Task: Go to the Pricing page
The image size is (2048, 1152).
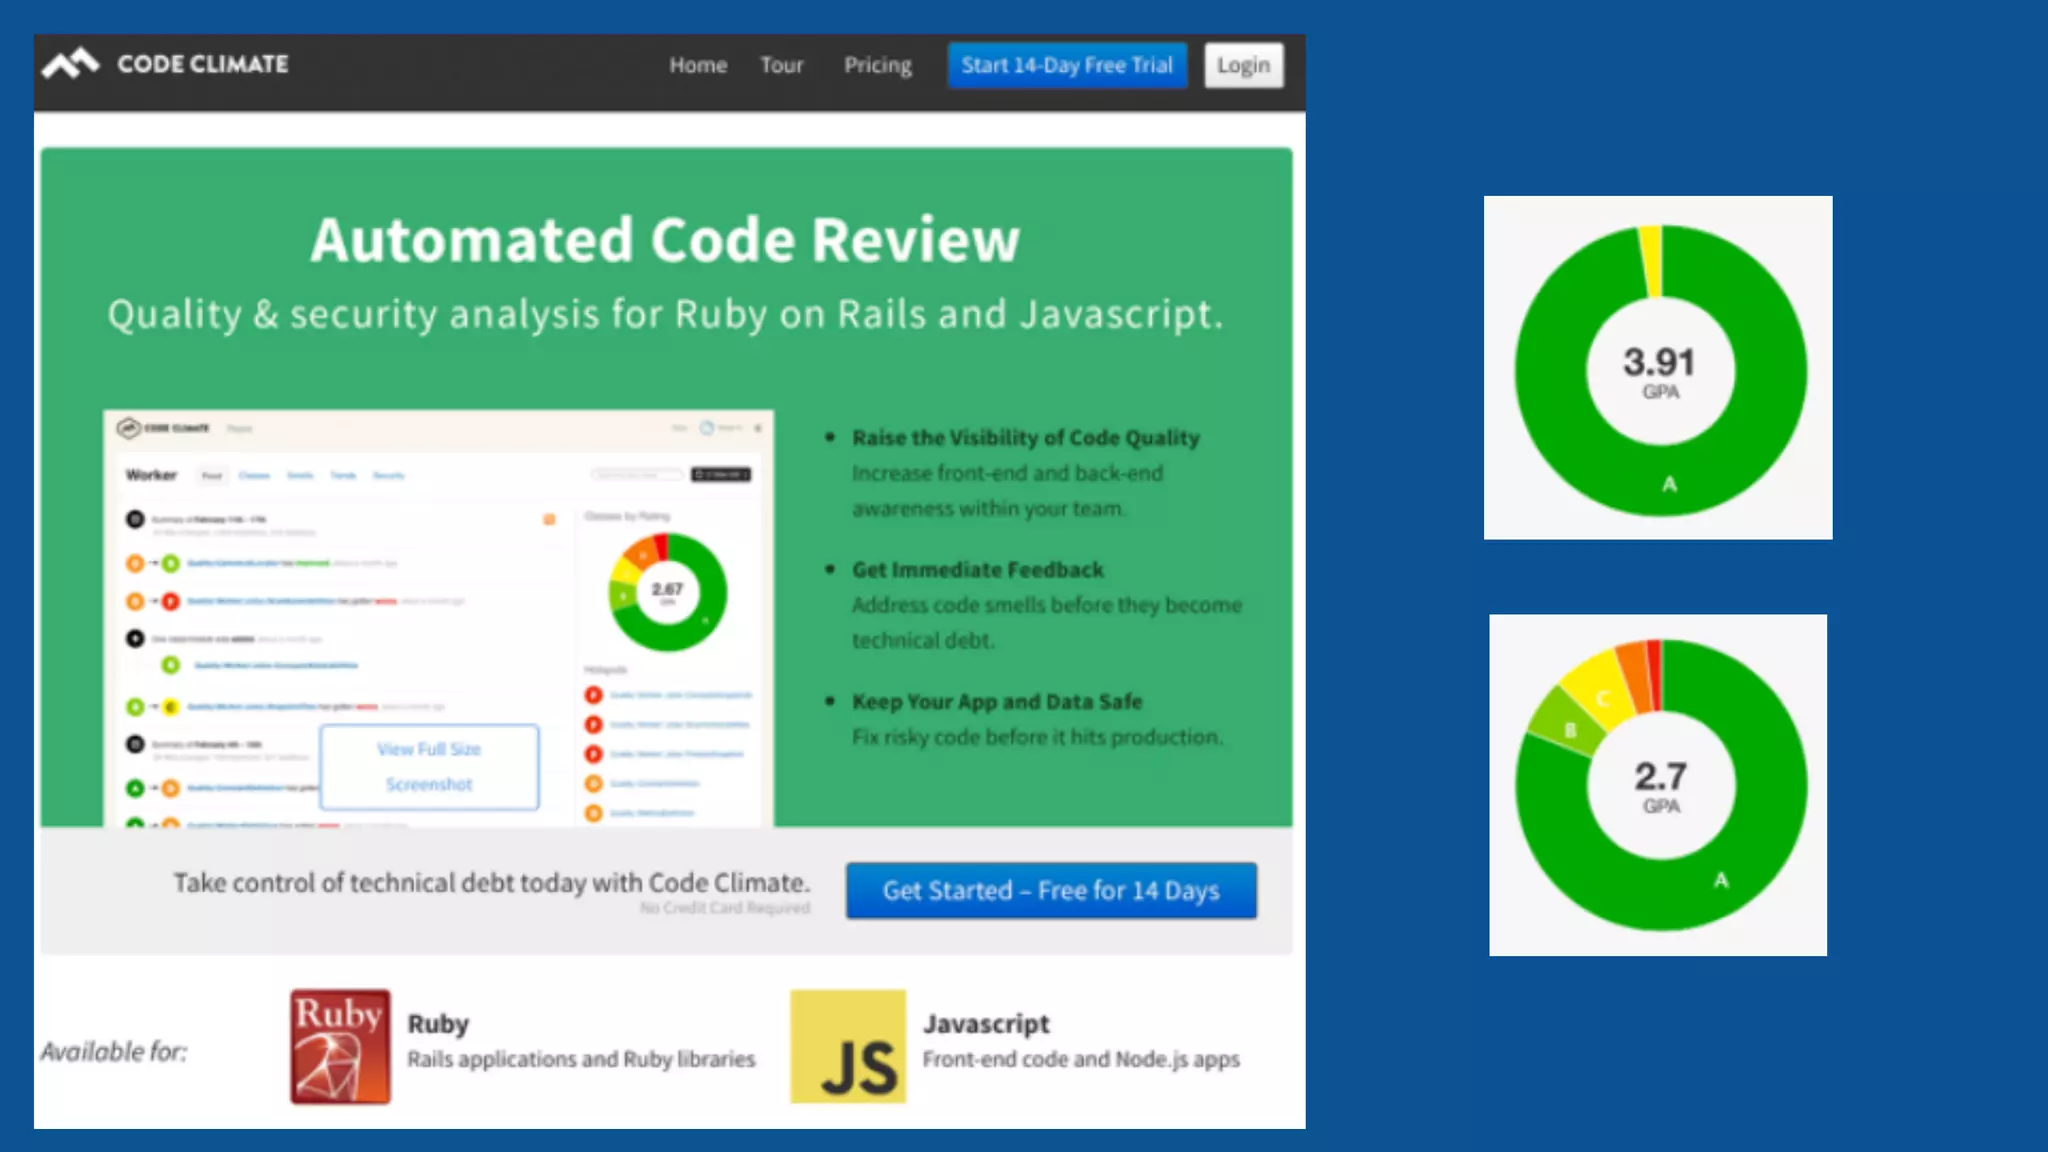Action: tap(877, 65)
